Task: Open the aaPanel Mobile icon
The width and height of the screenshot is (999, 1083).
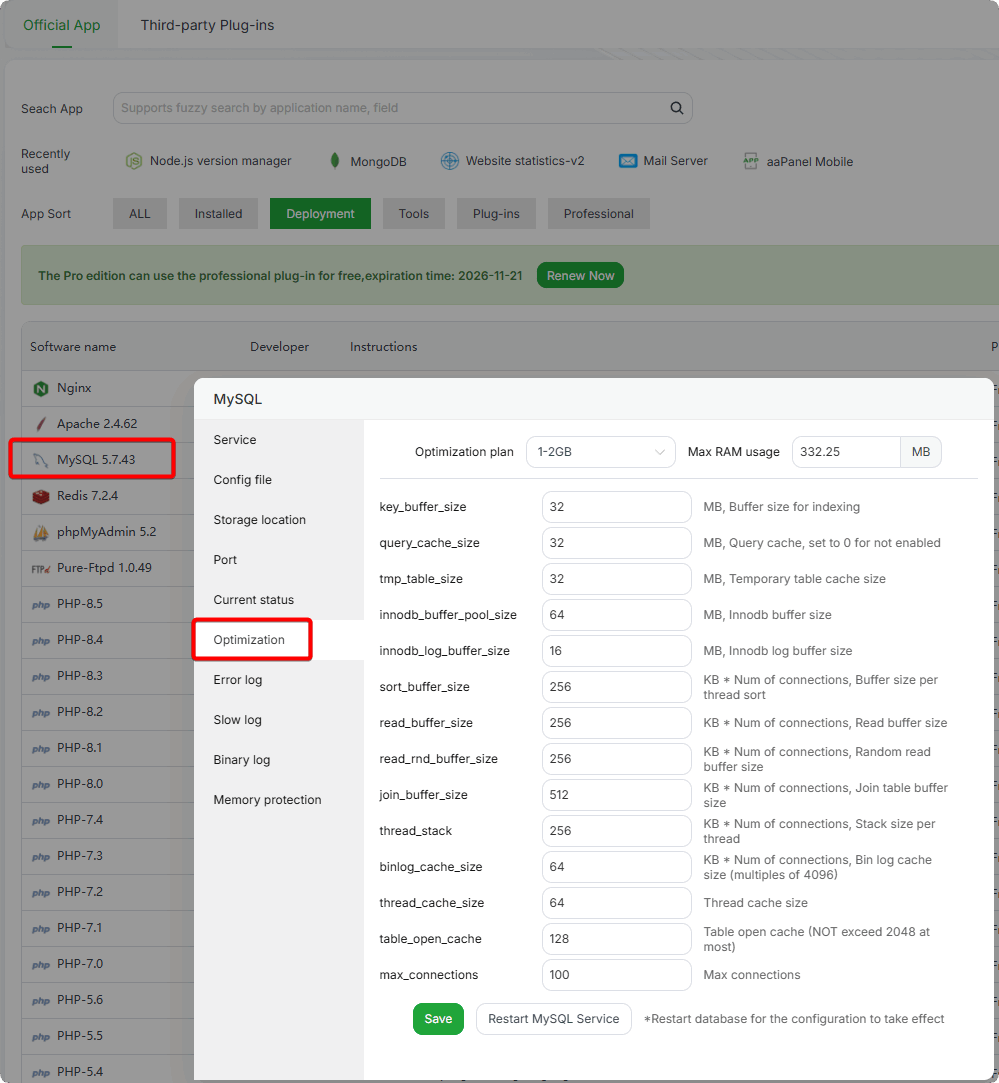Action: pyautogui.click(x=750, y=161)
